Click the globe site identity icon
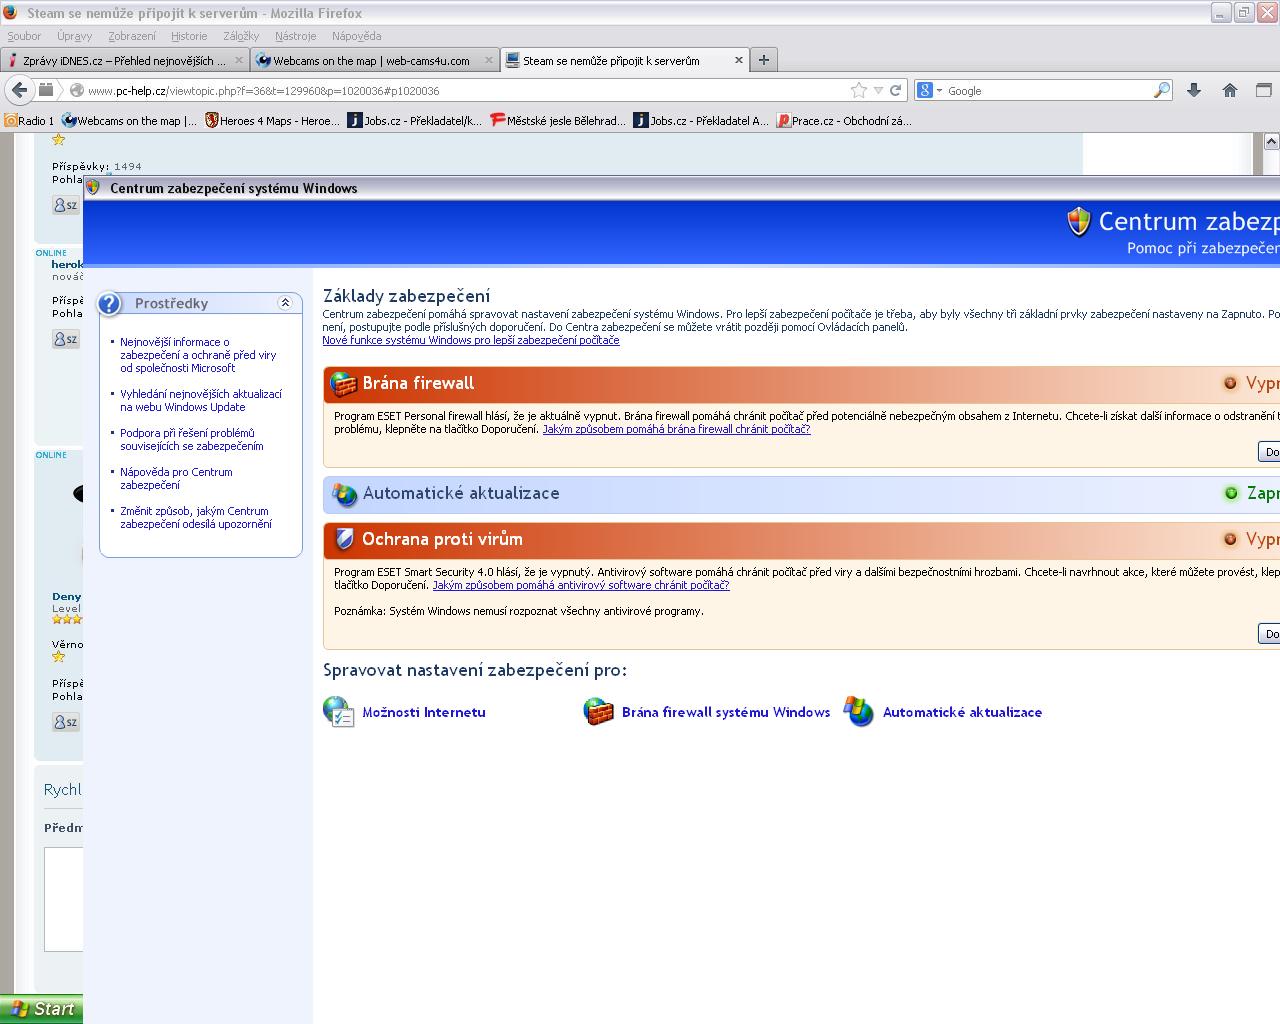1280x1024 pixels. coord(76,90)
